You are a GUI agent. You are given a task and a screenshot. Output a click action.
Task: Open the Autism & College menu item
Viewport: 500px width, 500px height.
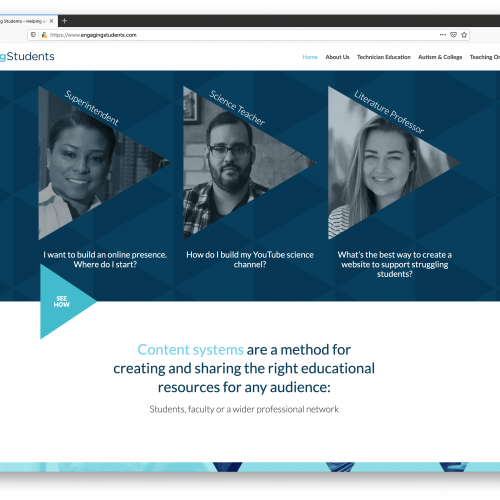(440, 57)
